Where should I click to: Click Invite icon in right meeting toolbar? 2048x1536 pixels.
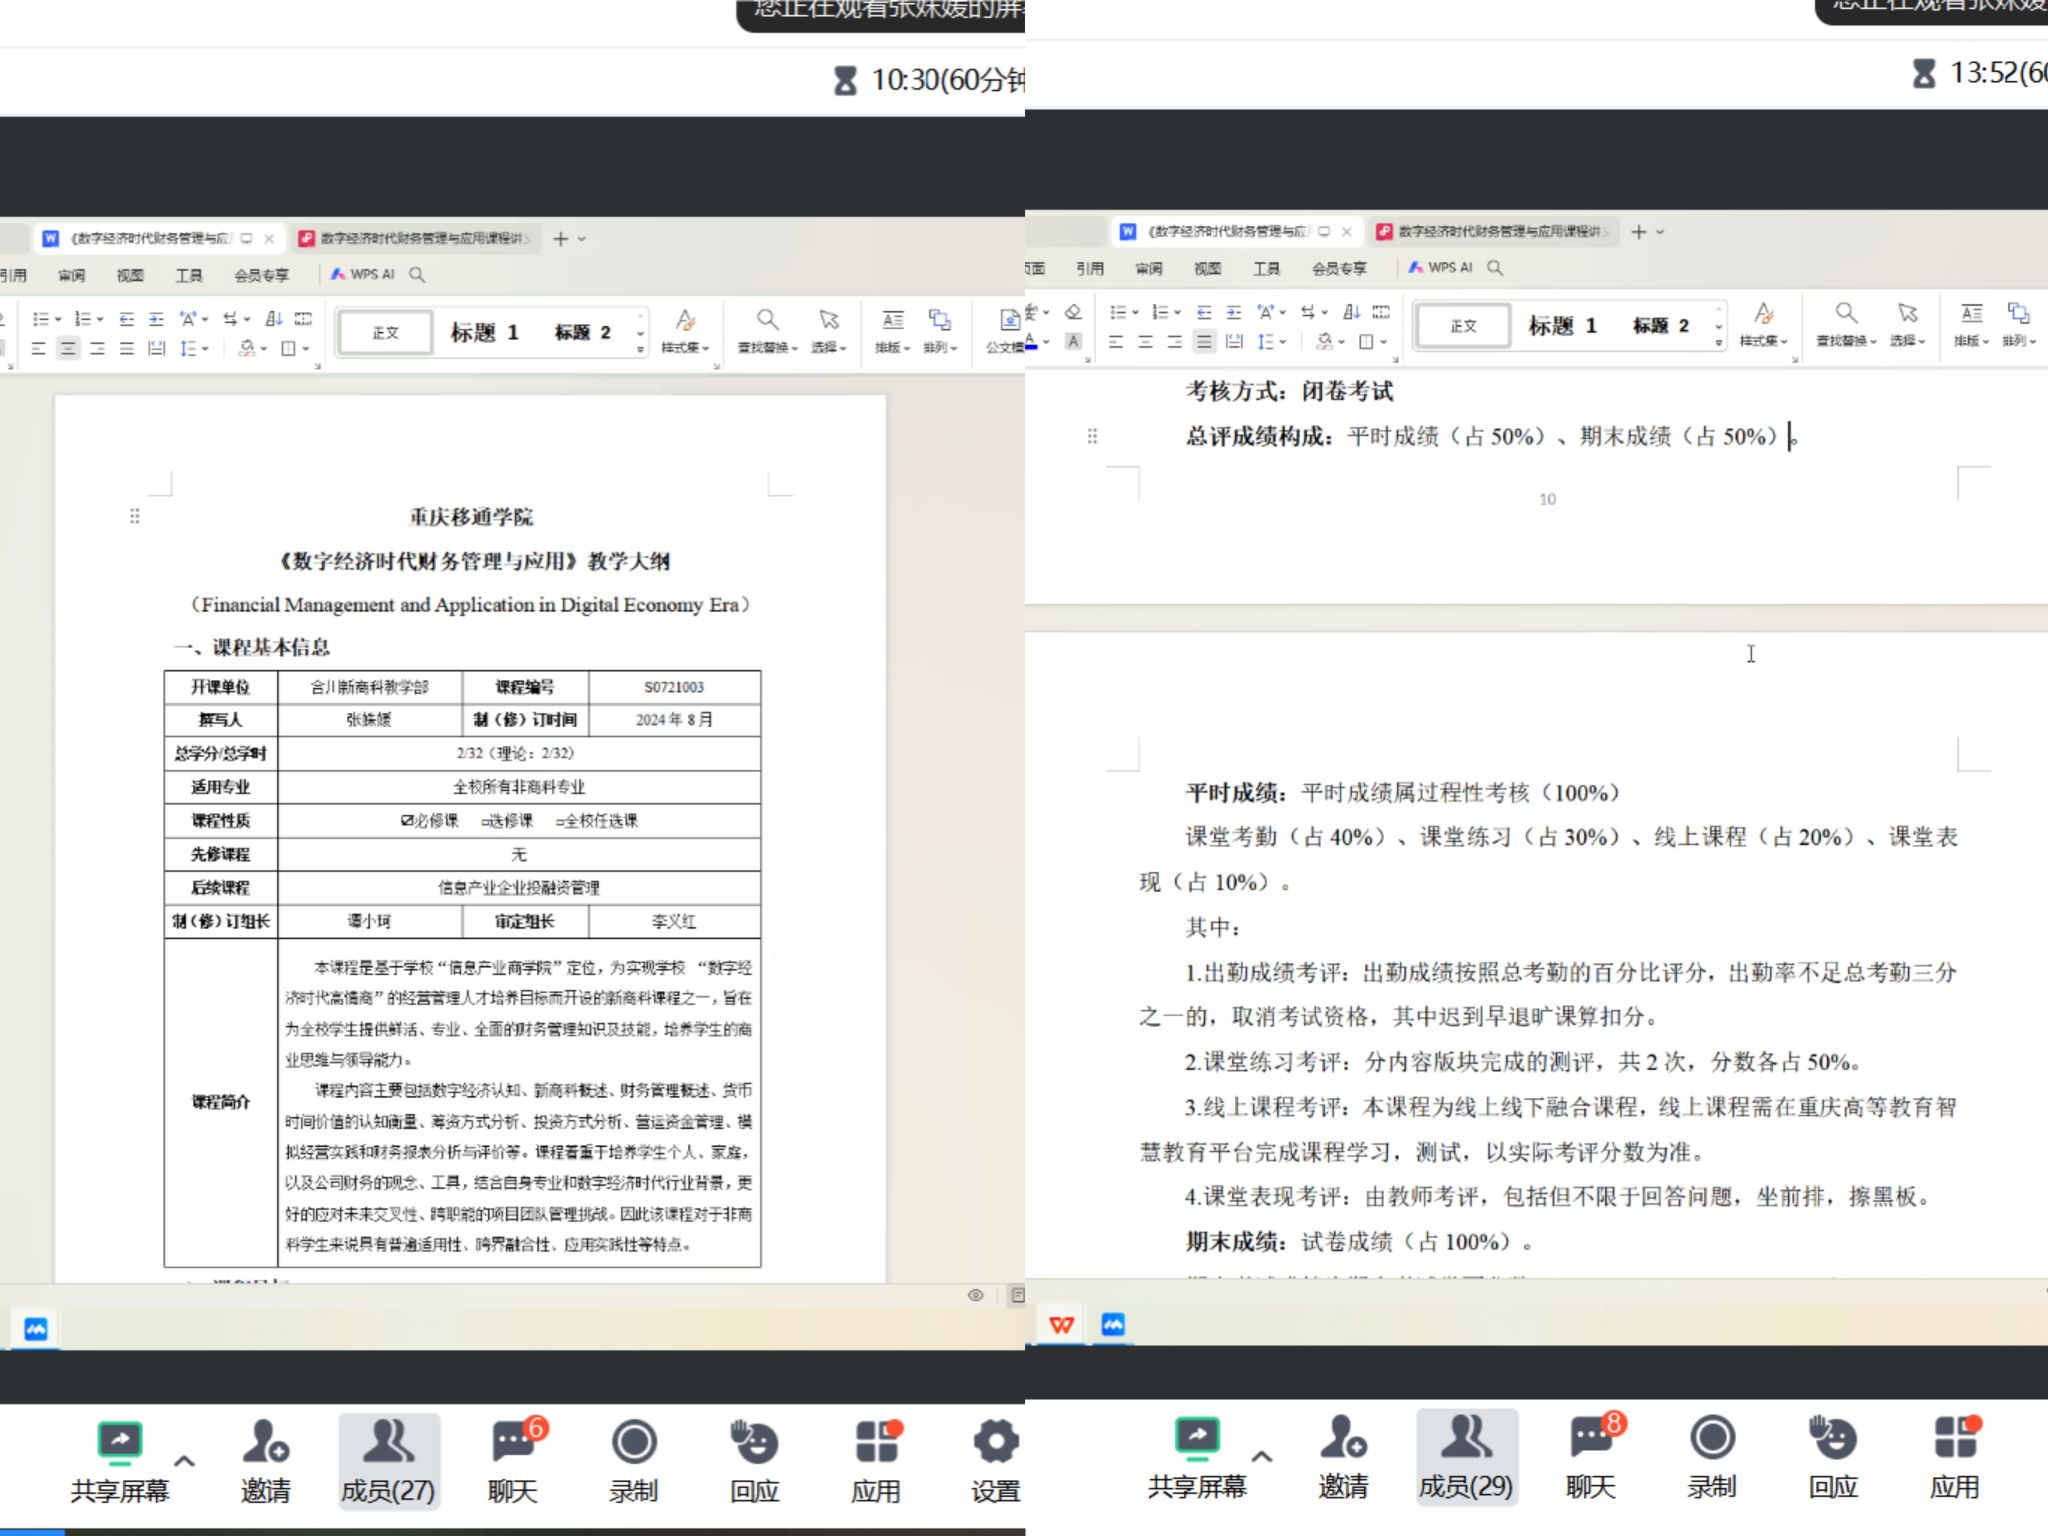point(1343,1438)
